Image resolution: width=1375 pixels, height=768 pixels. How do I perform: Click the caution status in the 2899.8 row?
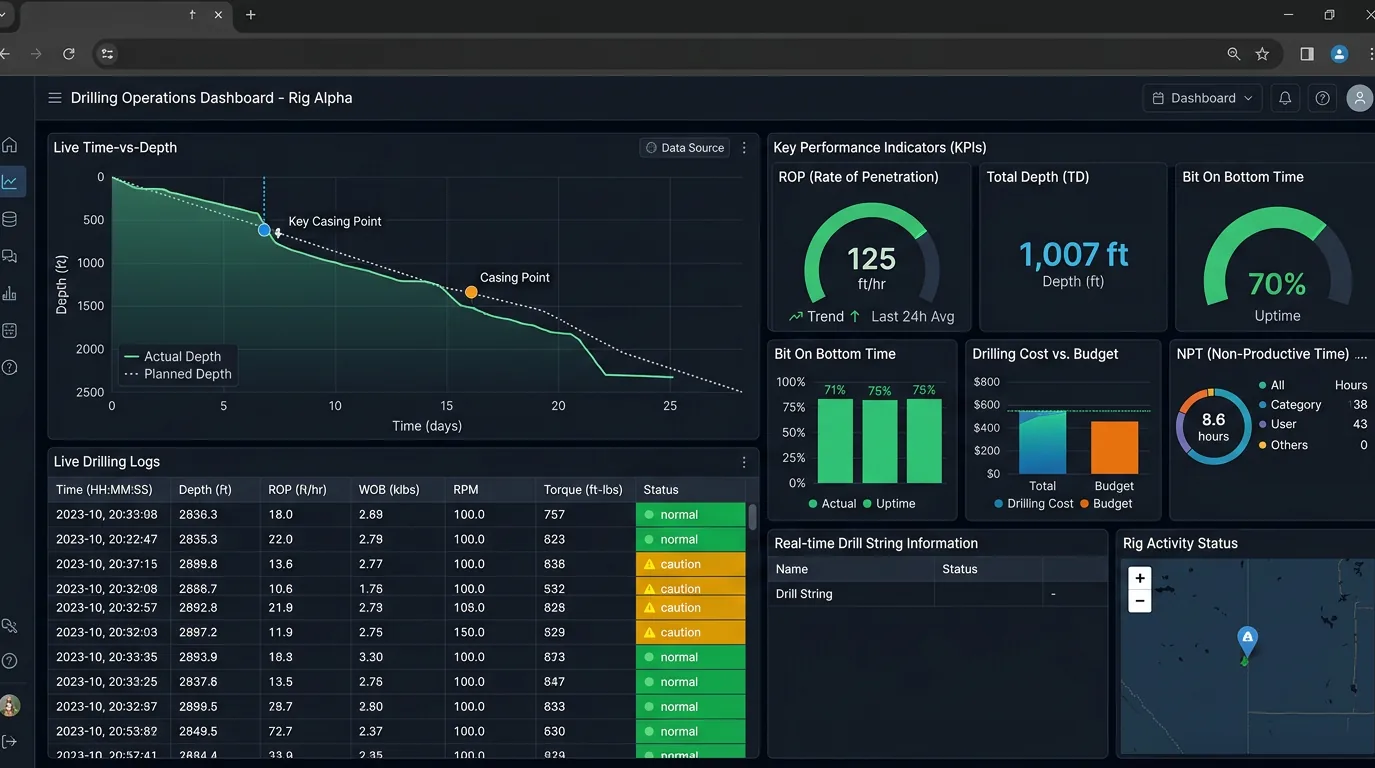pyautogui.click(x=691, y=564)
